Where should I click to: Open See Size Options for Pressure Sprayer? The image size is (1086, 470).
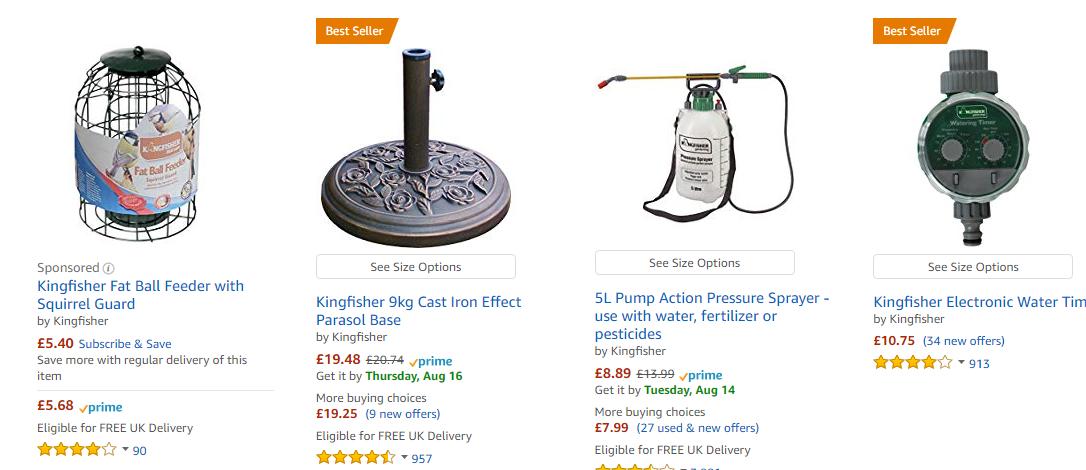694,263
